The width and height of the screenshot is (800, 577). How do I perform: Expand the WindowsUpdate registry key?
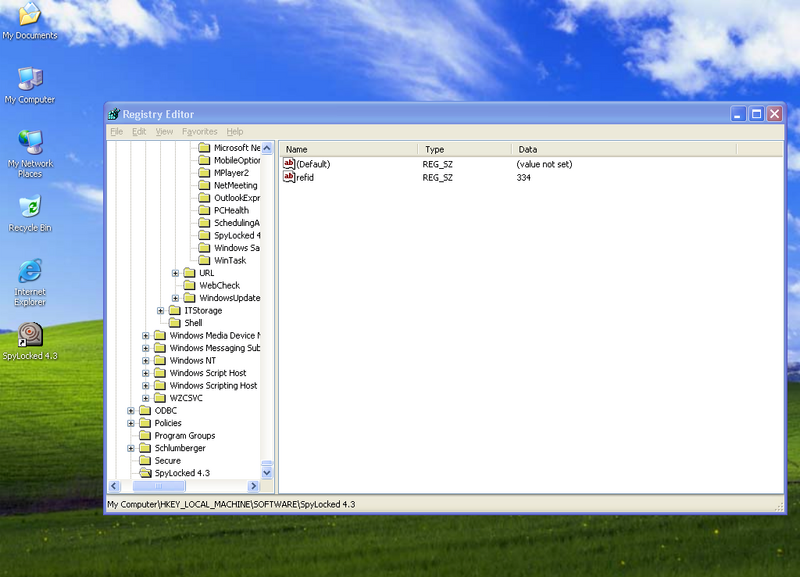click(x=175, y=298)
